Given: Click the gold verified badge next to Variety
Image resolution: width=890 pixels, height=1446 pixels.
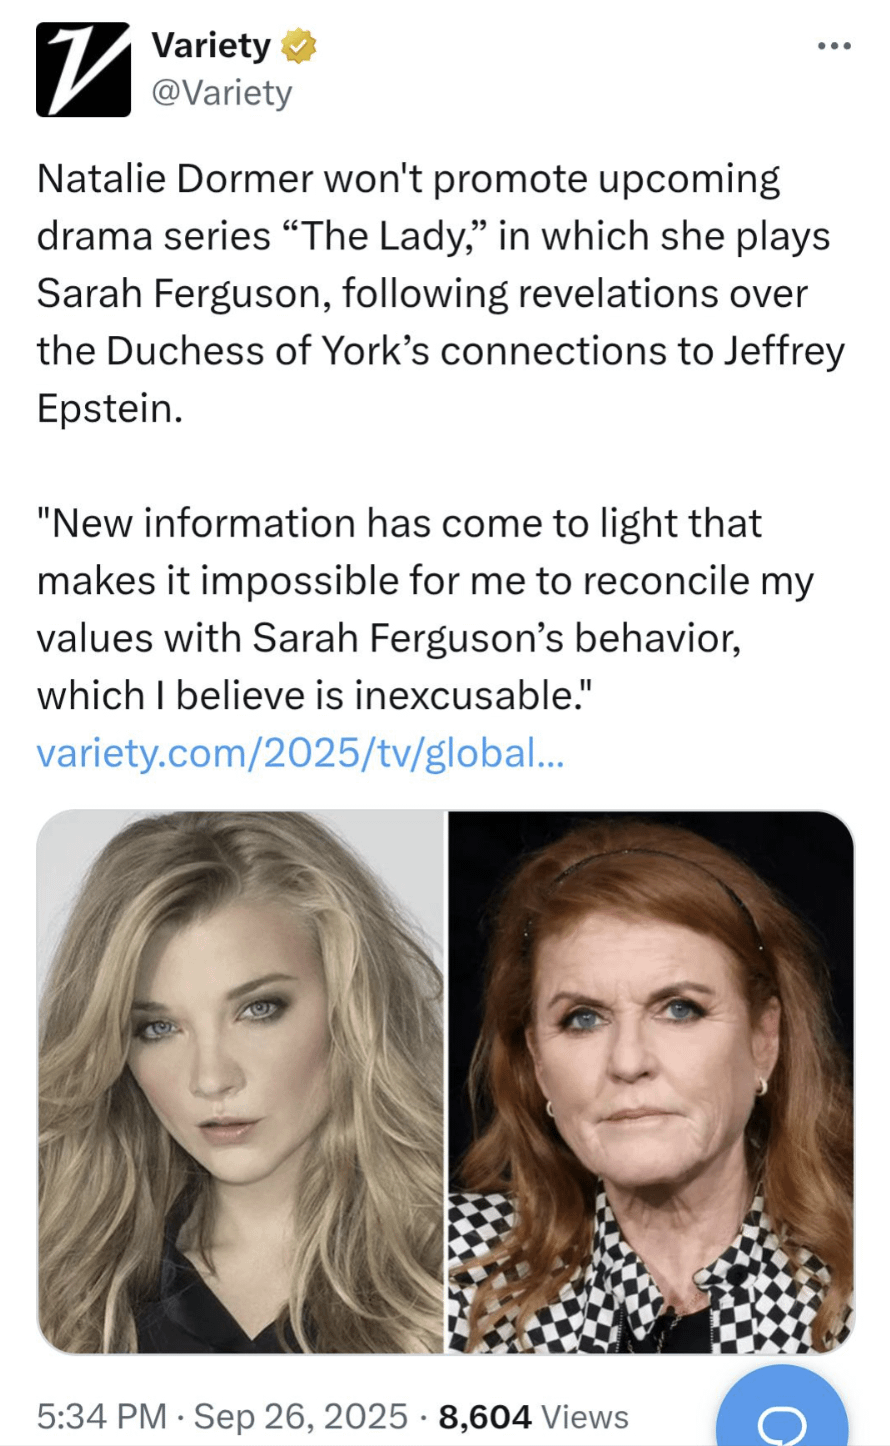Looking at the screenshot, I should [298, 46].
